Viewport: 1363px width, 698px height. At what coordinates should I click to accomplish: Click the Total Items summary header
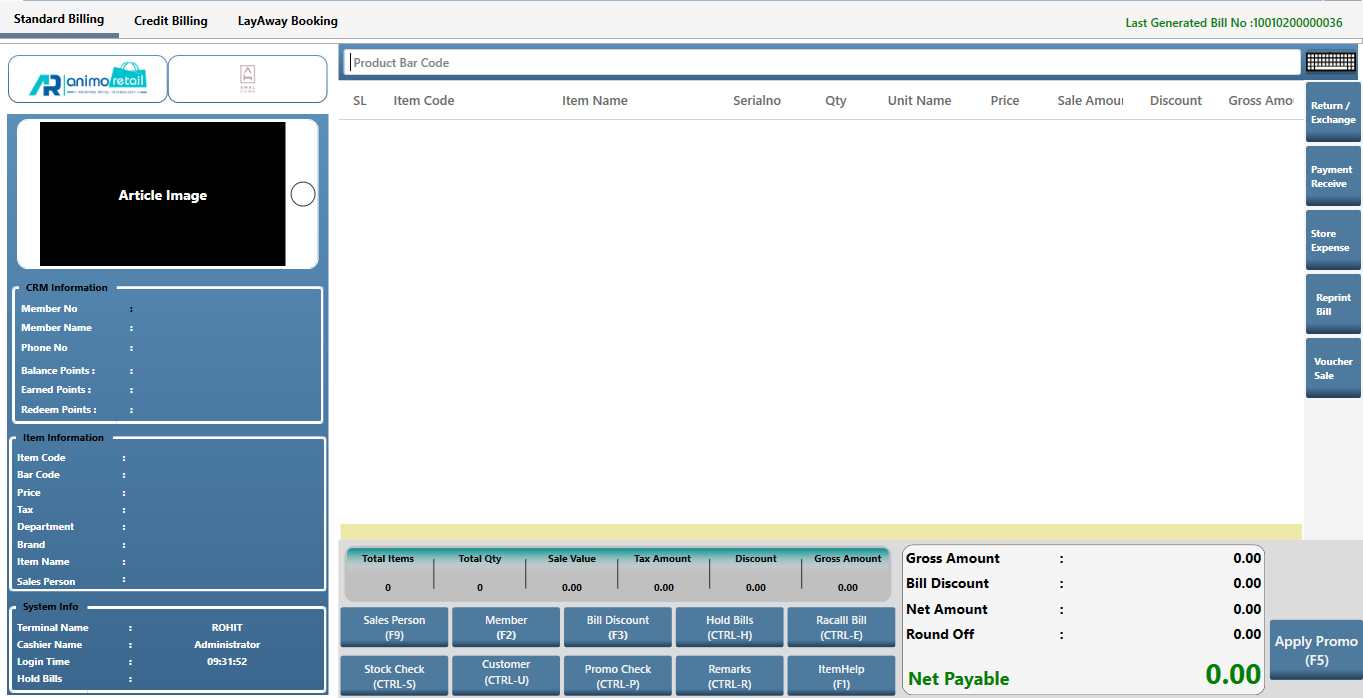(388, 559)
